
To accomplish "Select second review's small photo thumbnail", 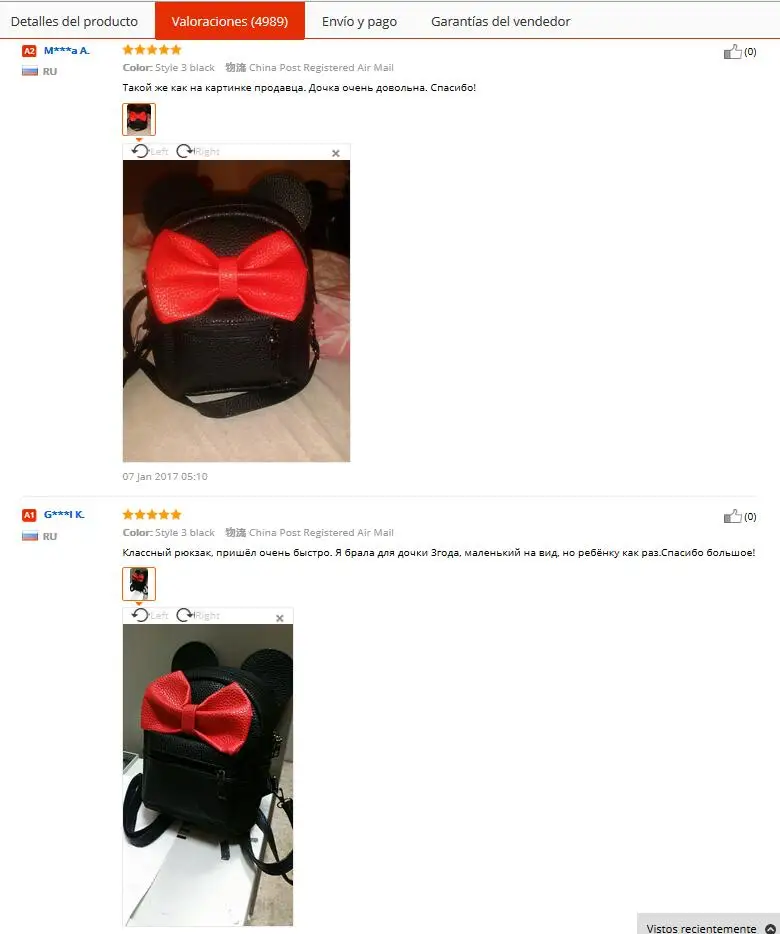I will 139,584.
